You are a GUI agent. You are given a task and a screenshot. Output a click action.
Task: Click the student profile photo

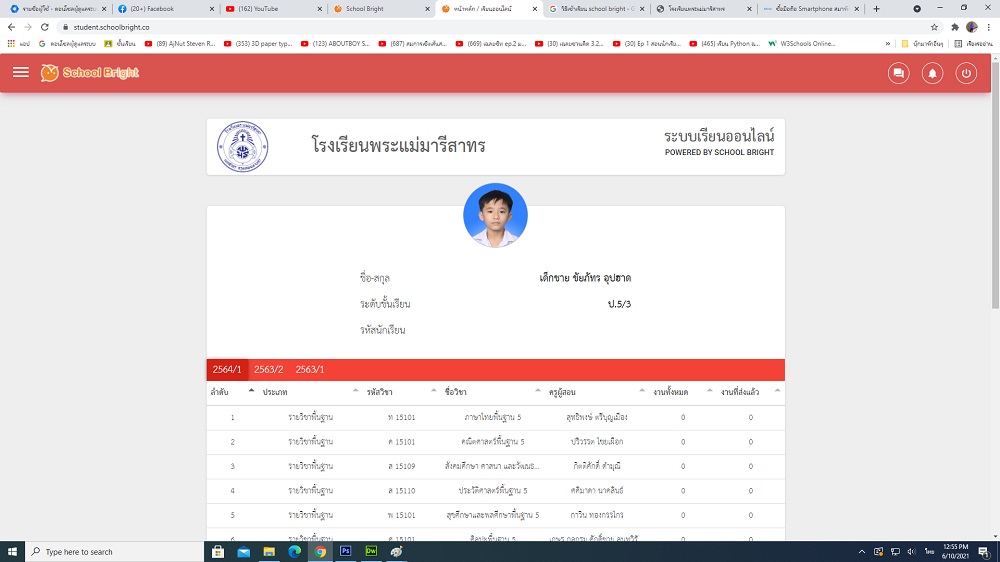click(496, 216)
